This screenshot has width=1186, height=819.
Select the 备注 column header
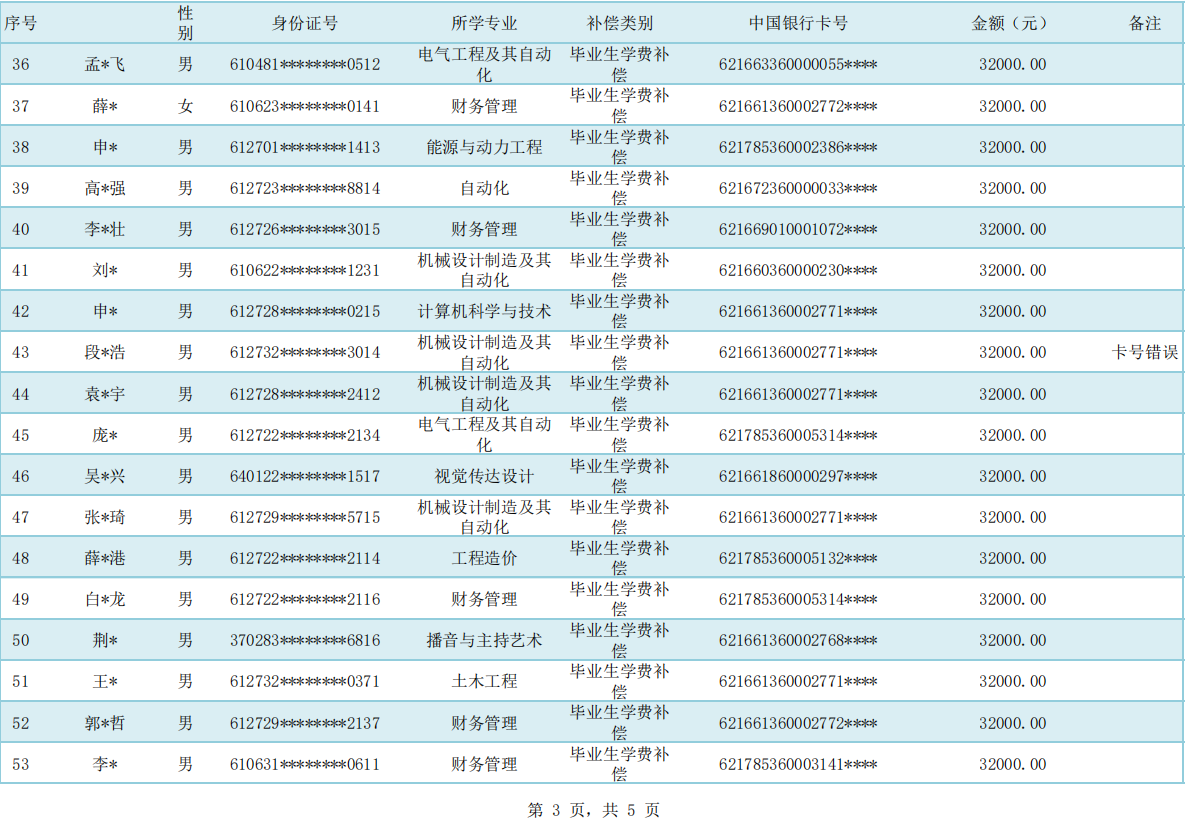click(1145, 23)
